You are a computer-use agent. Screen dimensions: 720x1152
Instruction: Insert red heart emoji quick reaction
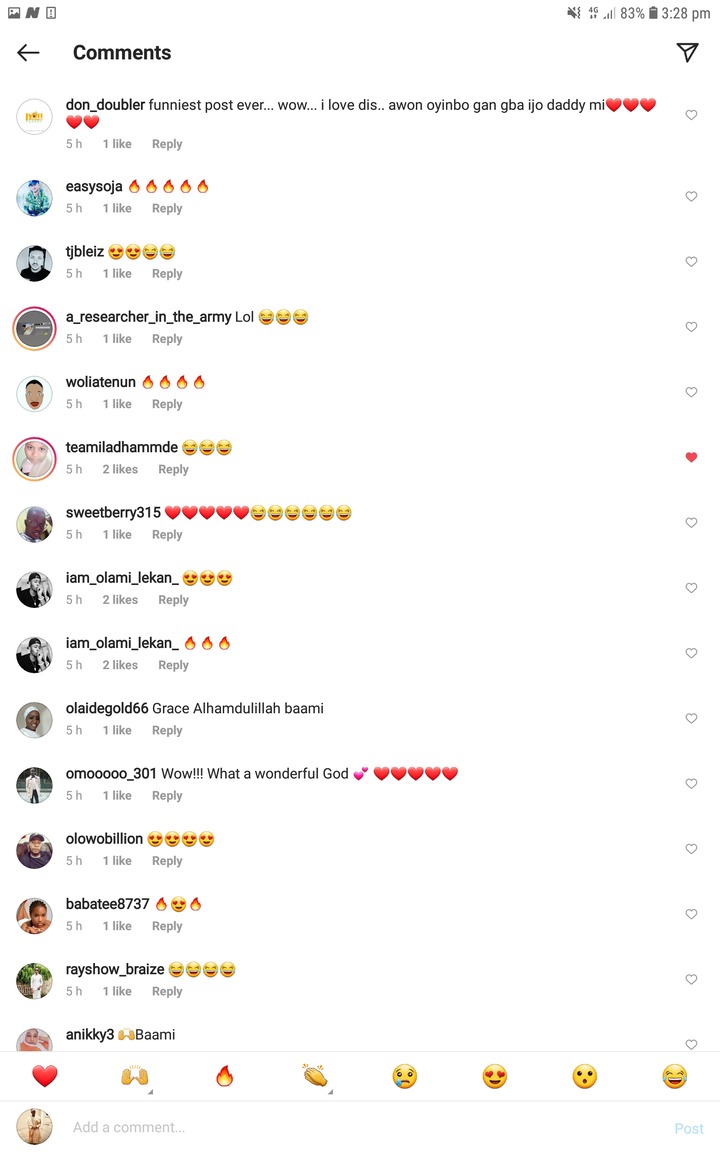(45, 1076)
